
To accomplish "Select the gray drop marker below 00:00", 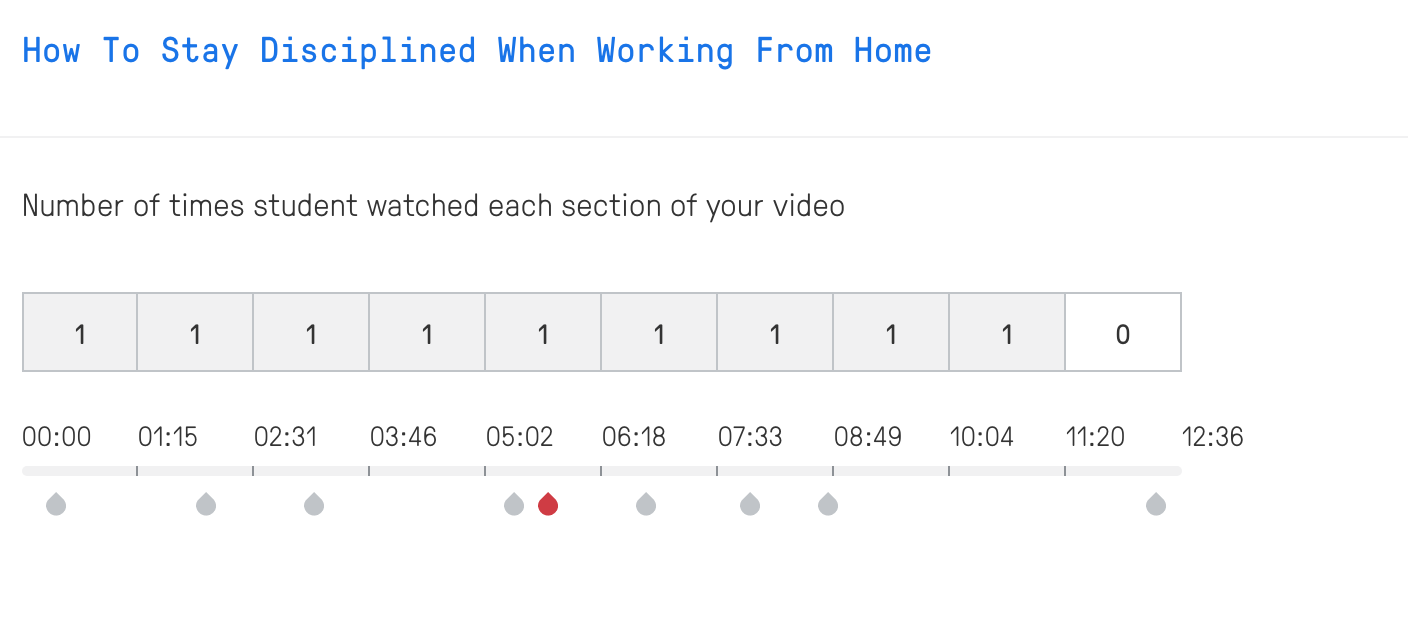I will (x=56, y=504).
